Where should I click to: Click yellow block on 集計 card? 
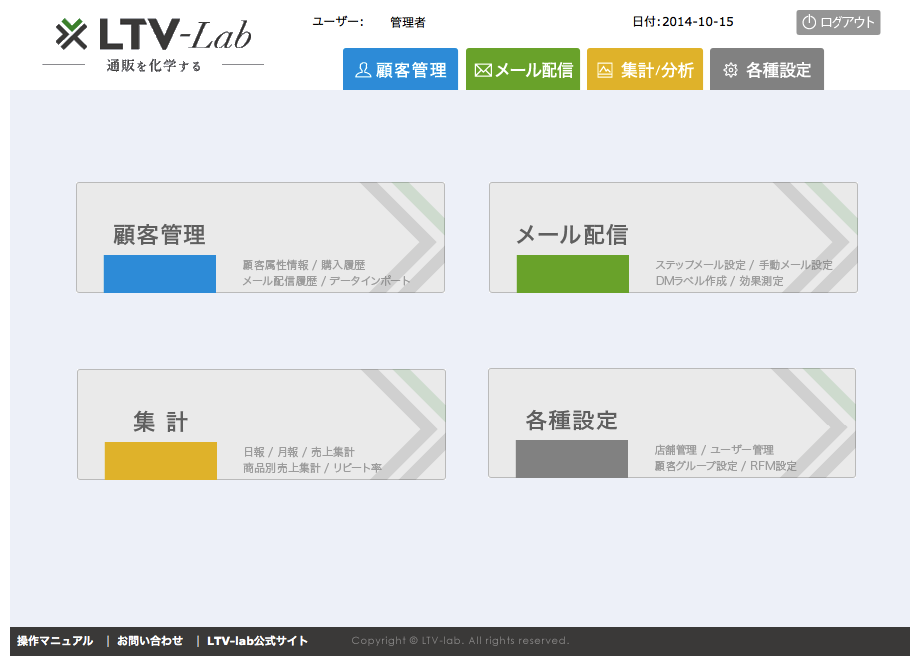click(161, 461)
